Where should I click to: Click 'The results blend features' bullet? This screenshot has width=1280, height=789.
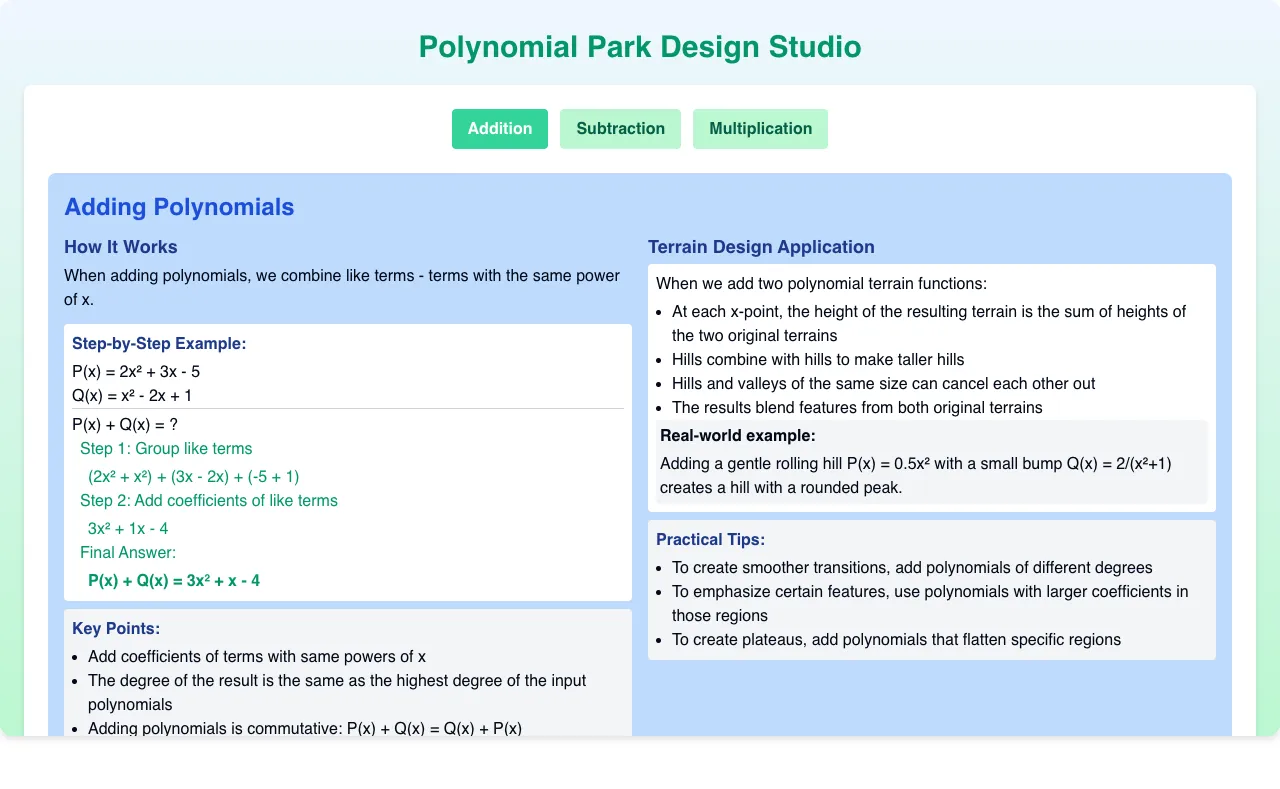pos(857,408)
